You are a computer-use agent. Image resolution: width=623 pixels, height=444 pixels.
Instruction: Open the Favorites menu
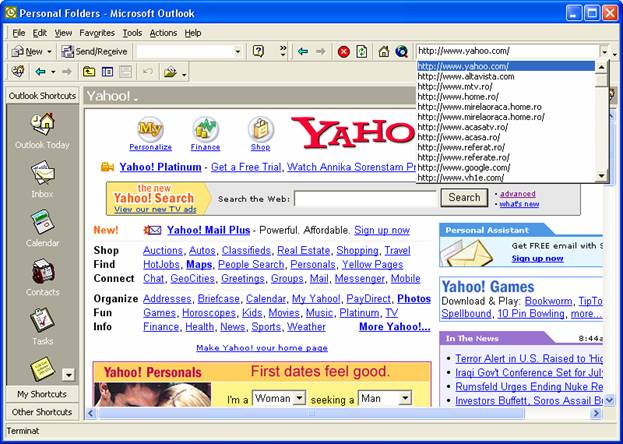pyautogui.click(x=97, y=33)
